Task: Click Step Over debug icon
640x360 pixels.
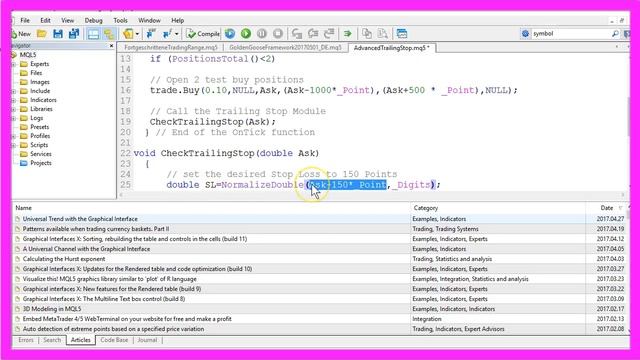Action: click(313, 34)
